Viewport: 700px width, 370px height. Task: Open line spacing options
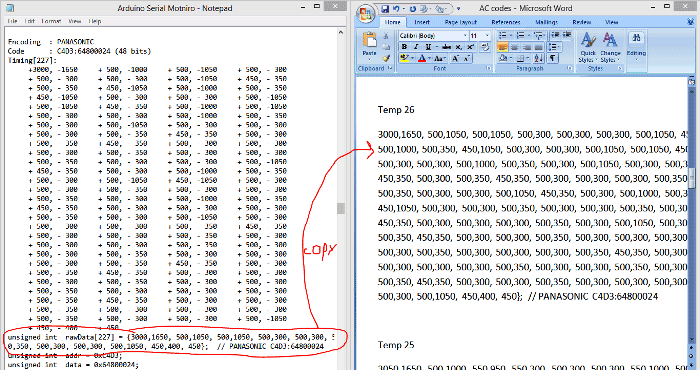(555, 47)
